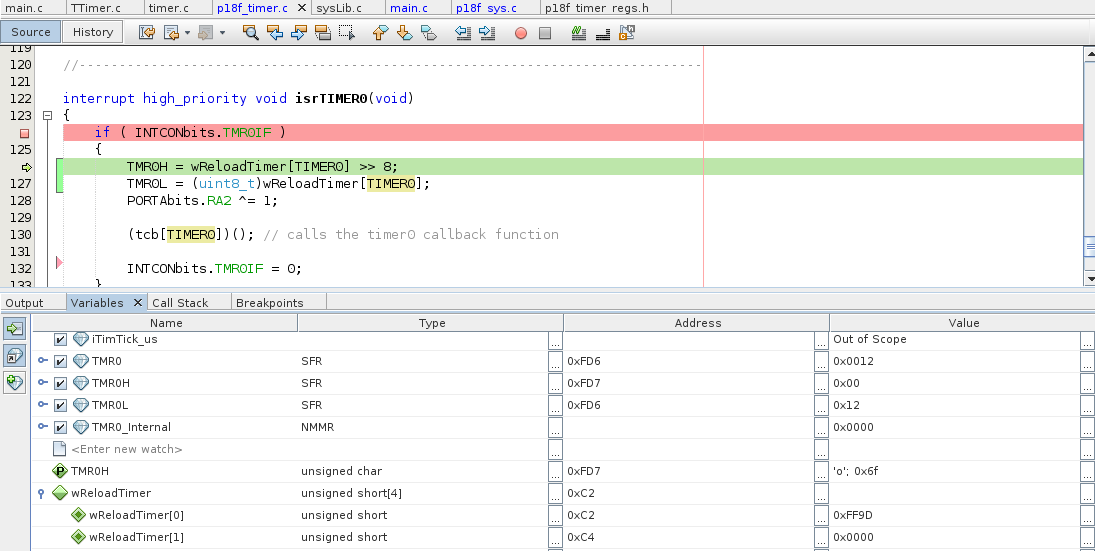Toggle the History view button
The height and width of the screenshot is (551, 1095).
click(93, 32)
